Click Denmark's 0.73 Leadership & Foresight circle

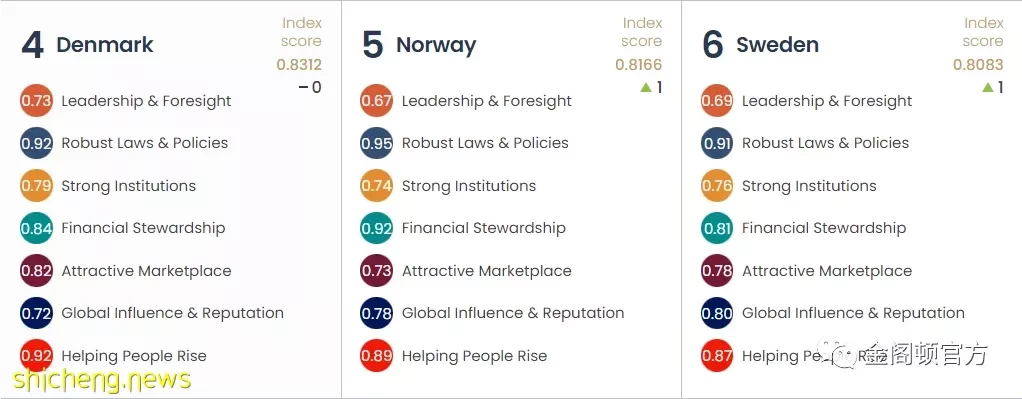(x=36, y=101)
